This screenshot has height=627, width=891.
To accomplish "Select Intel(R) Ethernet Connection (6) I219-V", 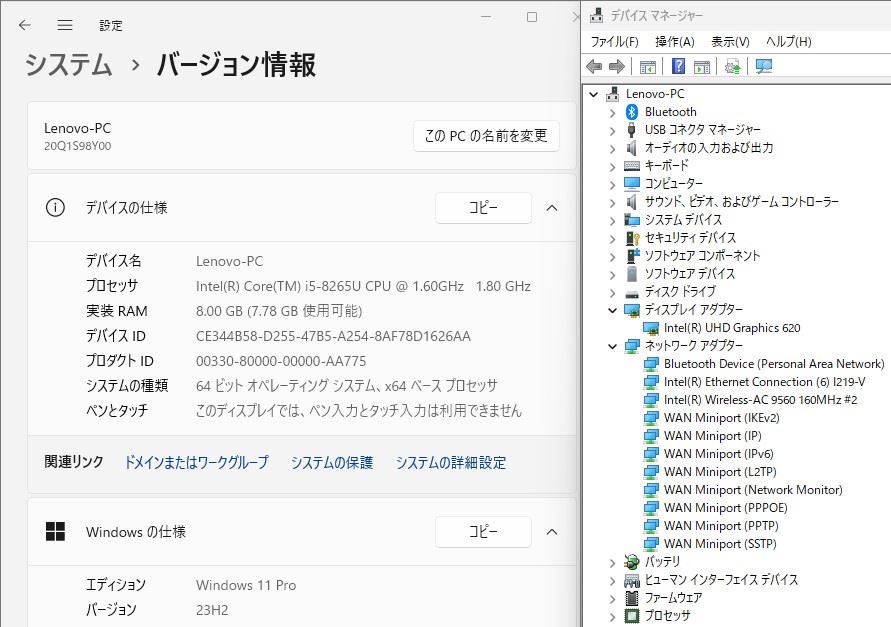I will (x=764, y=382).
